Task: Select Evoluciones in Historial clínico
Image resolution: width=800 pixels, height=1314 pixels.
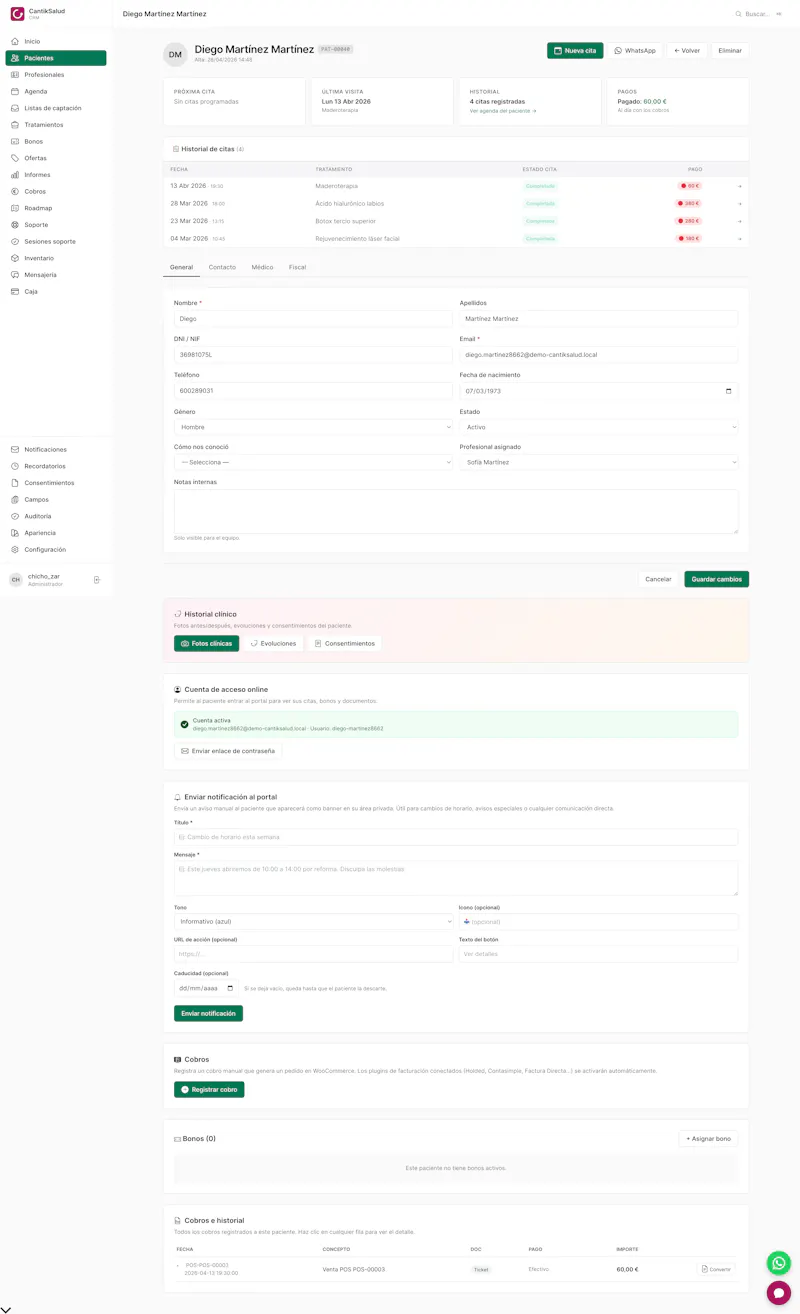Action: point(273,643)
